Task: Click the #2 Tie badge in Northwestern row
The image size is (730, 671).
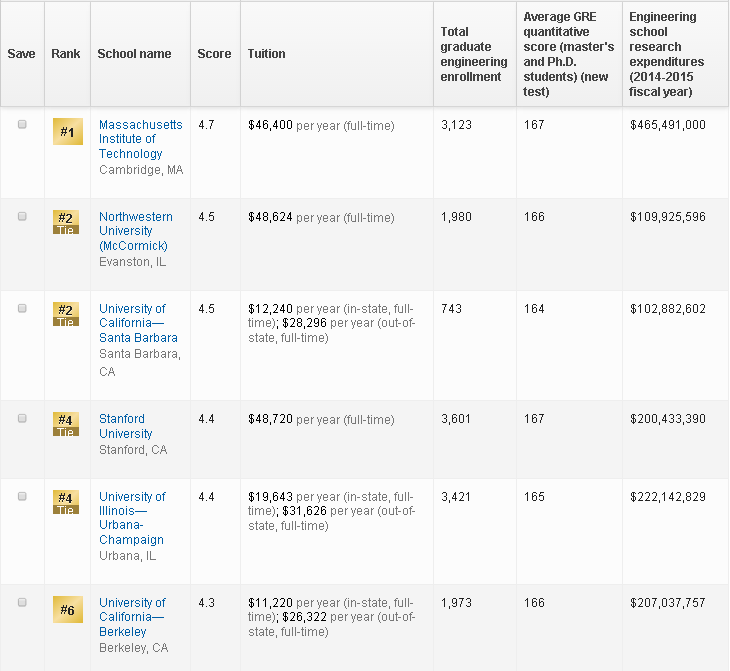Action: pos(66,222)
